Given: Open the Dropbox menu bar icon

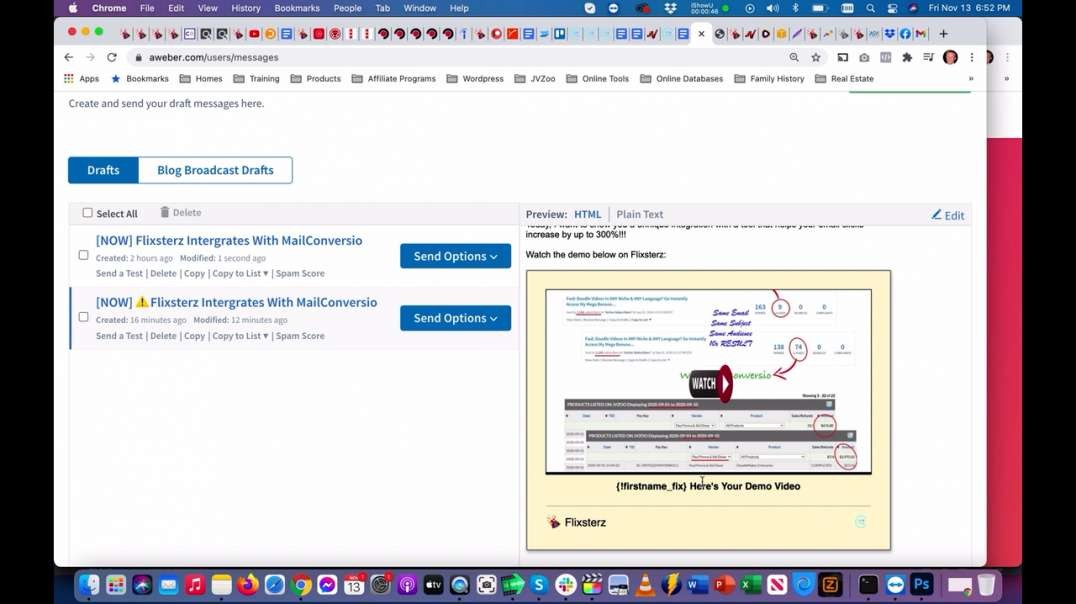Looking at the screenshot, I should [670, 8].
